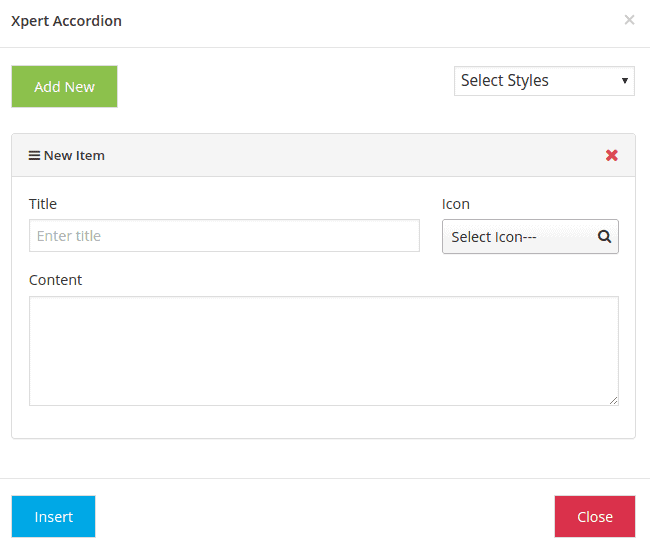Focus the Enter title input field
Screen dimensions: 650x553
(224, 236)
